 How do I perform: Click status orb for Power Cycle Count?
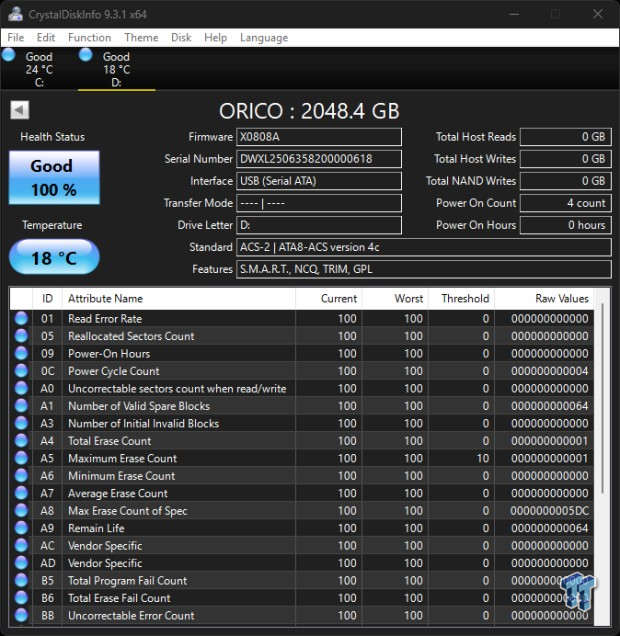point(21,371)
